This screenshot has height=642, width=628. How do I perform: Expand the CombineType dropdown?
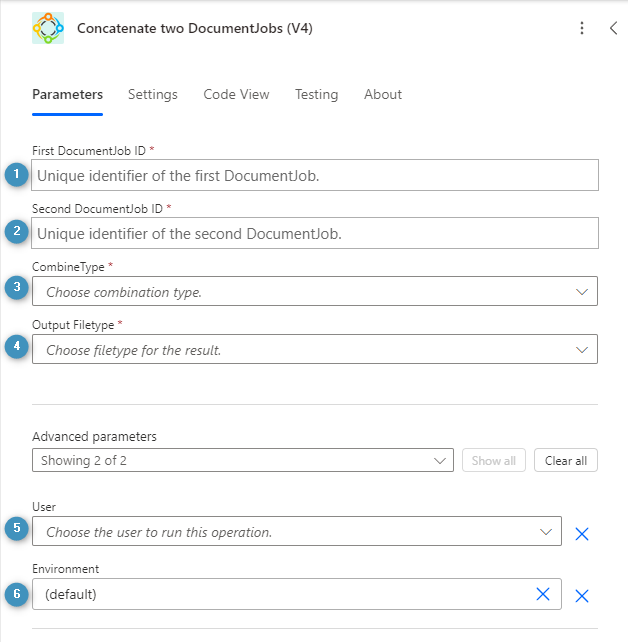pos(314,292)
